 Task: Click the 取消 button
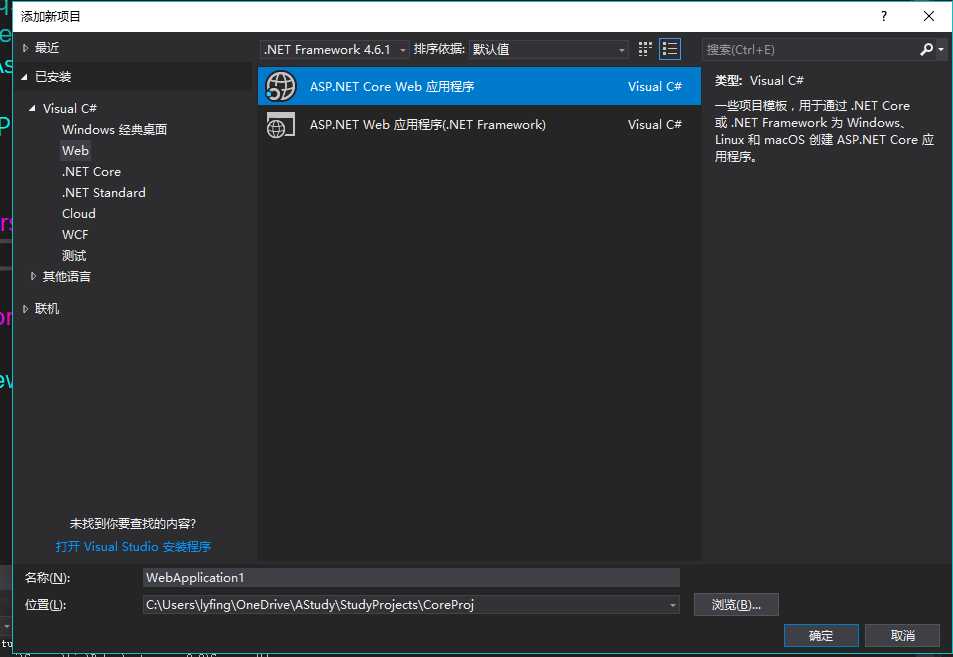(903, 636)
